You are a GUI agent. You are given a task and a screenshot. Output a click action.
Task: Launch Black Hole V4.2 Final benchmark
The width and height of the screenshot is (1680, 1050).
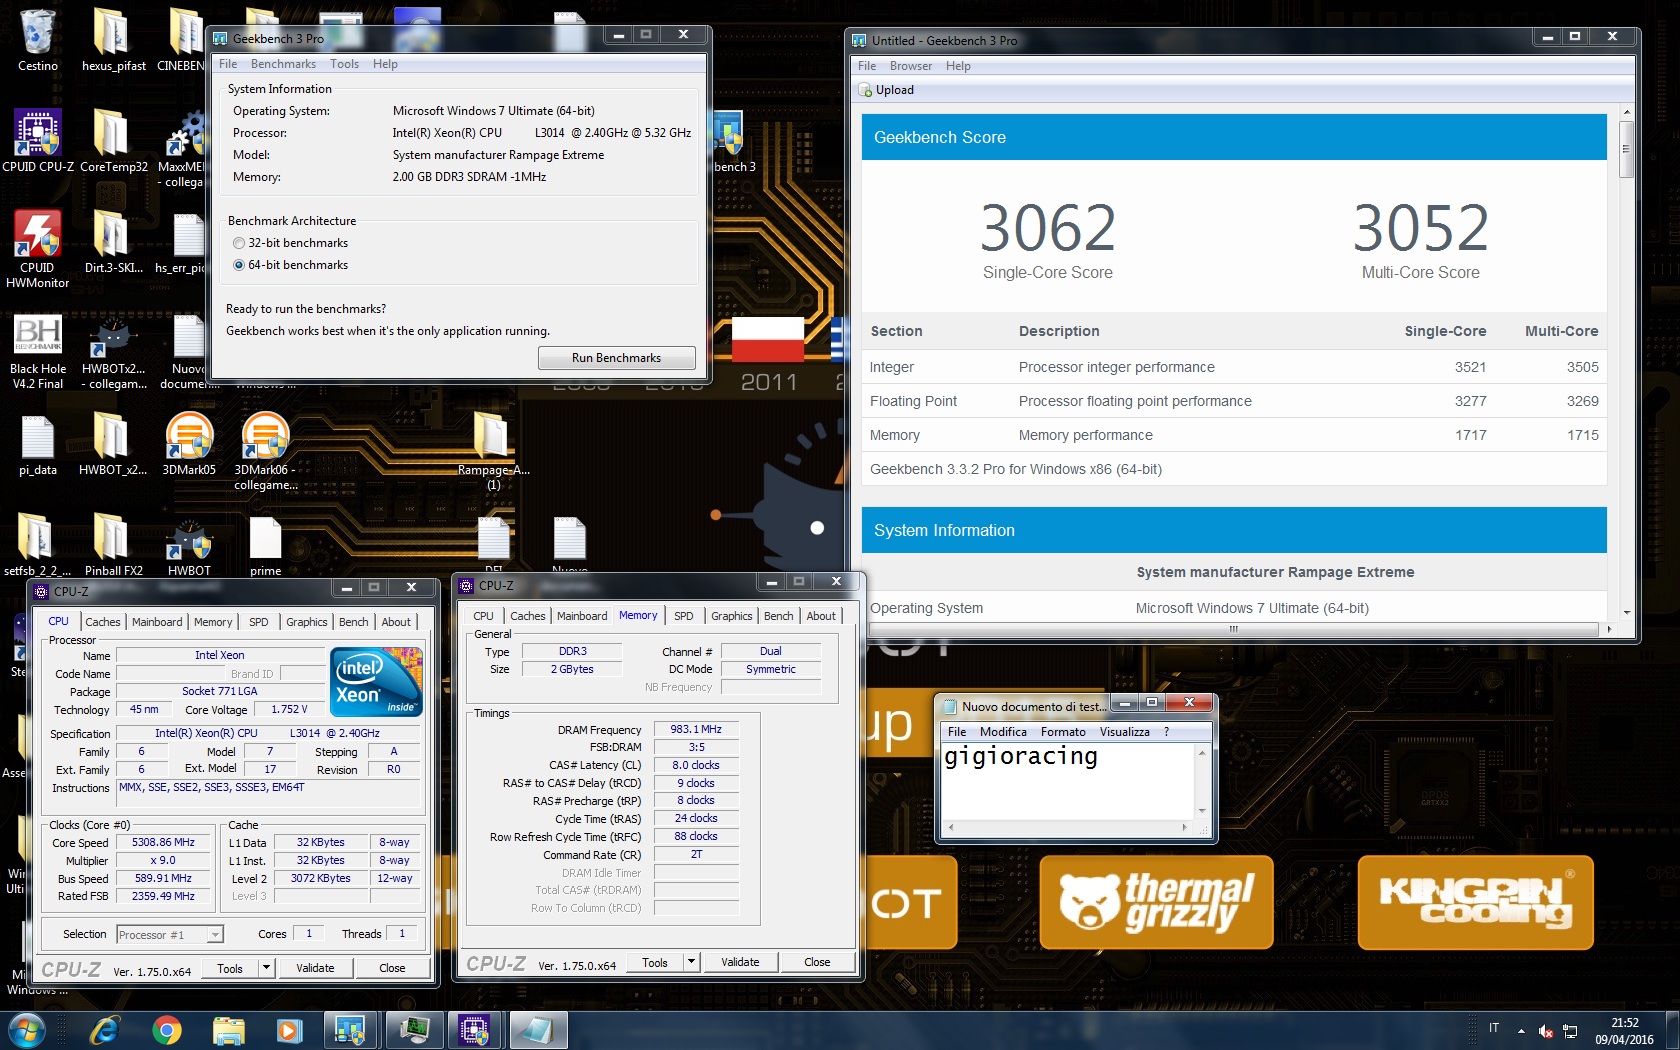click(x=38, y=350)
